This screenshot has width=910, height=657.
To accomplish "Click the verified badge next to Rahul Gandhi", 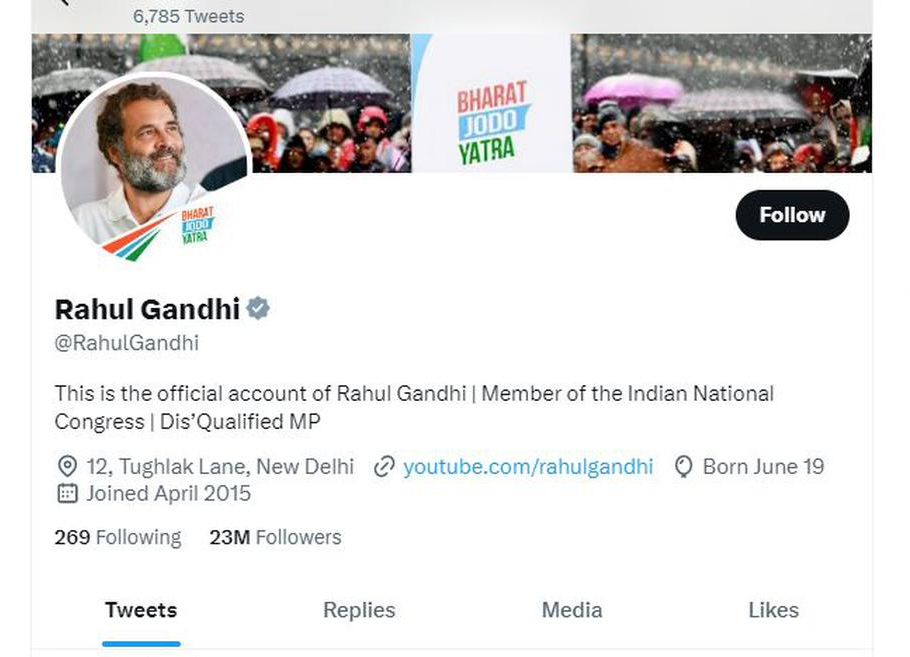I will pyautogui.click(x=258, y=308).
